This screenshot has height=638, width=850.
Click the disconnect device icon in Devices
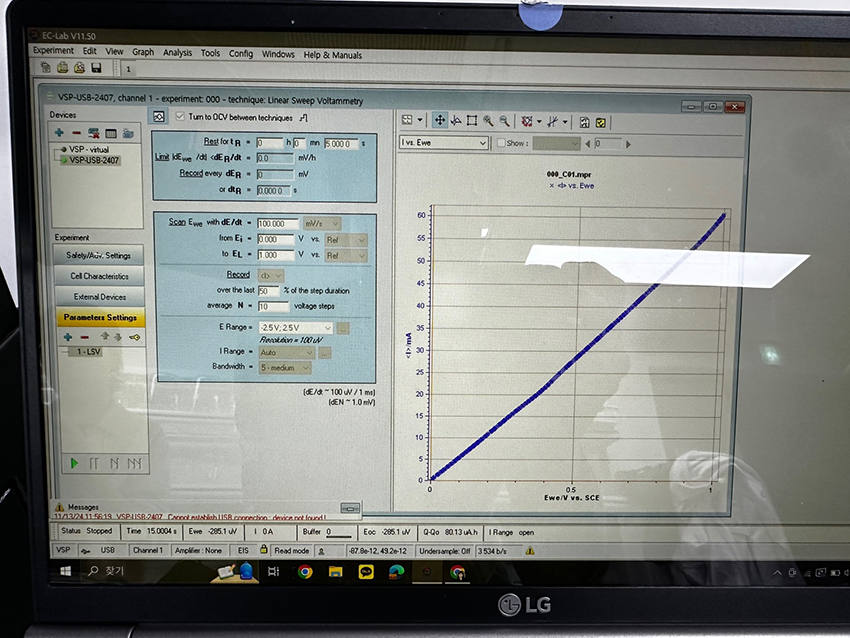94,133
